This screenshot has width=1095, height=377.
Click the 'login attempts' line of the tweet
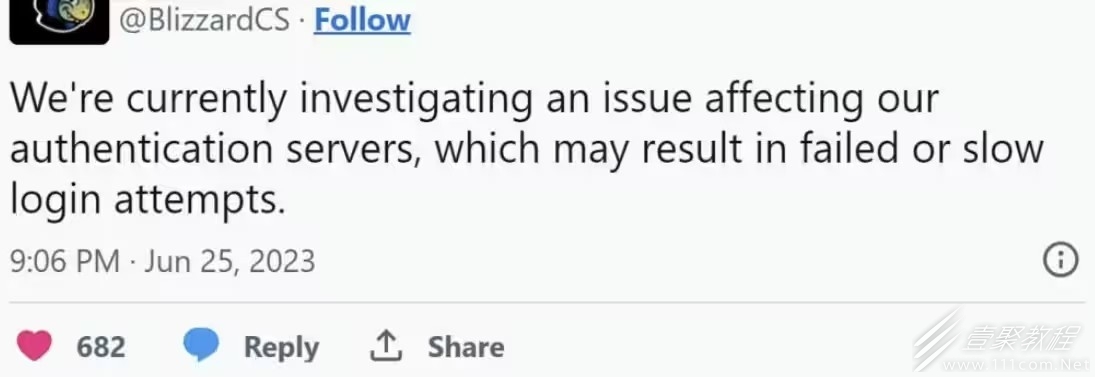pos(148,201)
